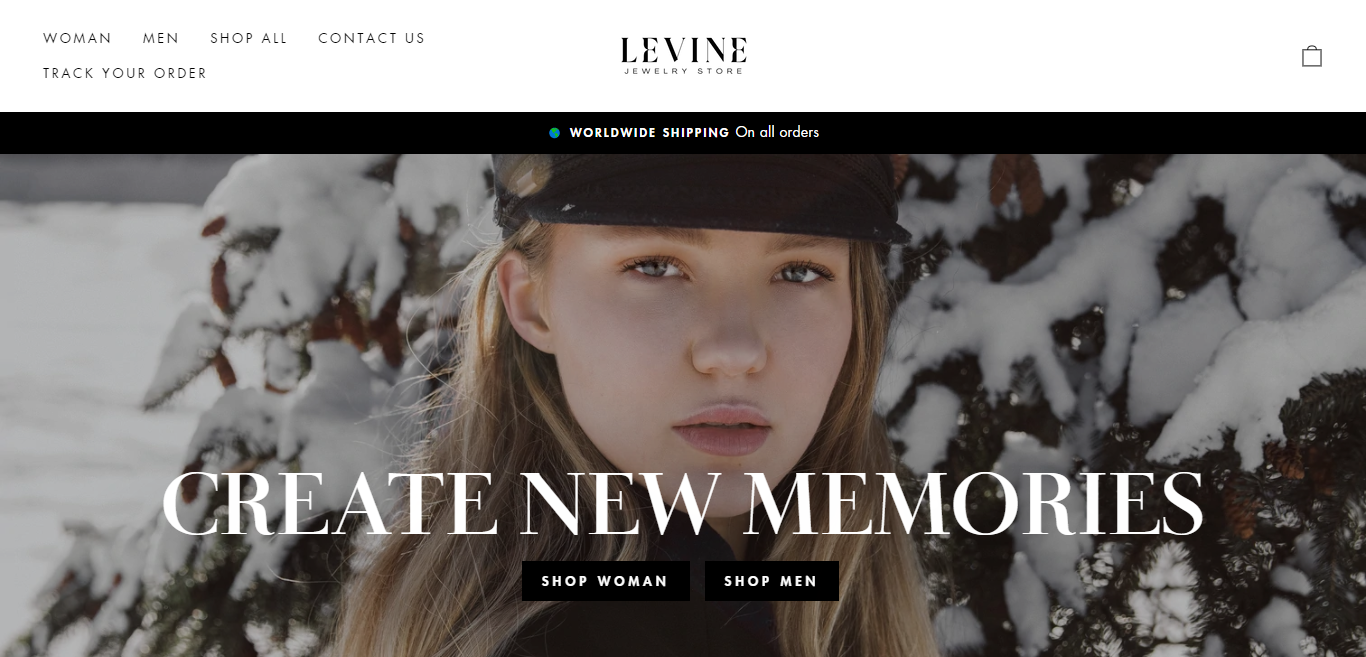Click the SHOP MEN button
Screen dimensions: 1366x657
click(x=771, y=581)
